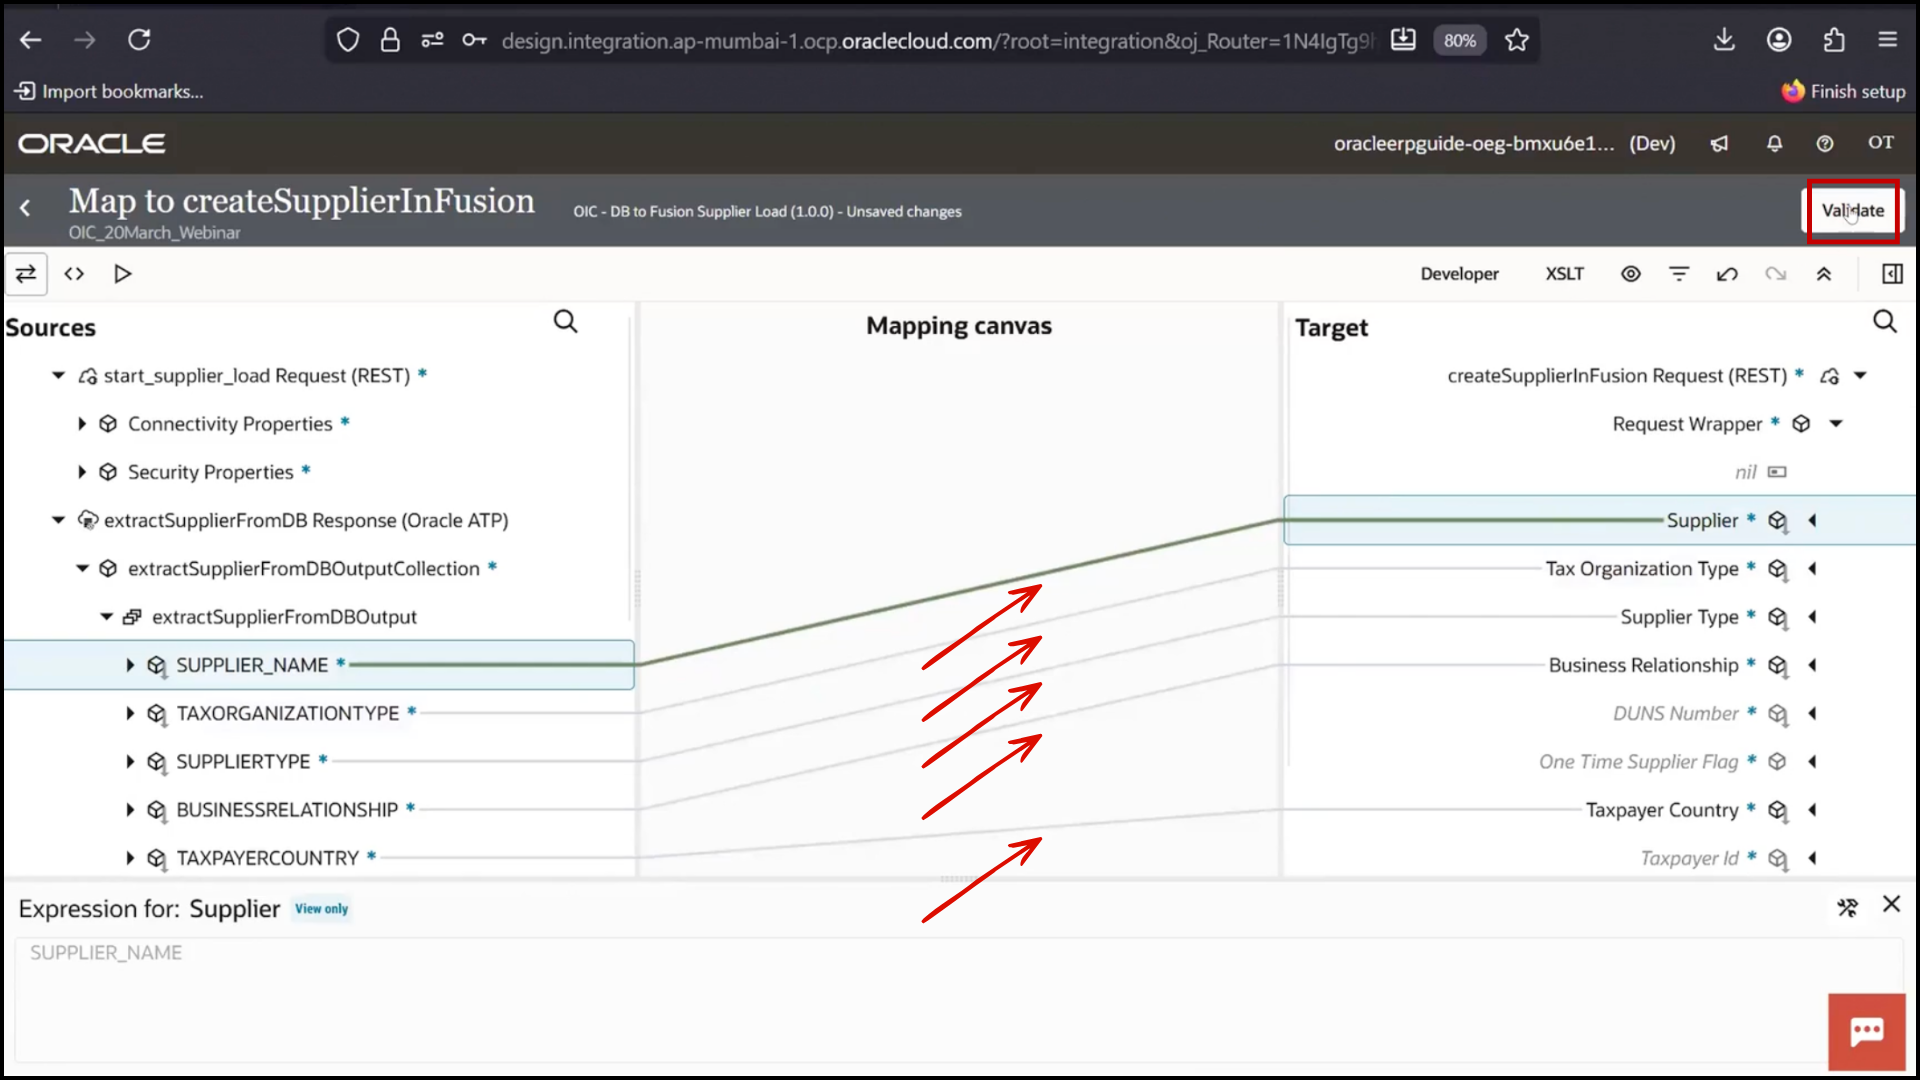
Task: Open the View eye icon
Action: 1631,274
